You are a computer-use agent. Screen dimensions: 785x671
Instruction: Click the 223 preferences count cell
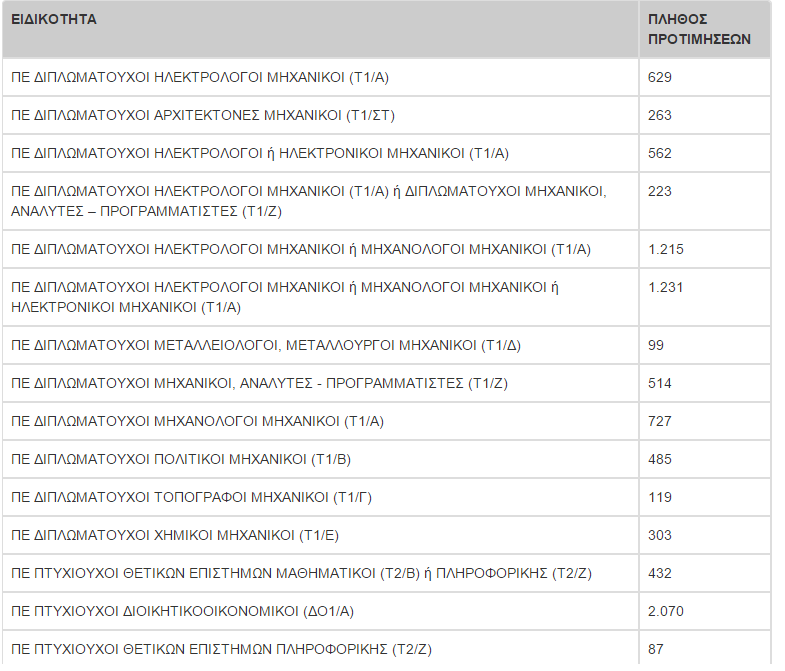[660, 191]
